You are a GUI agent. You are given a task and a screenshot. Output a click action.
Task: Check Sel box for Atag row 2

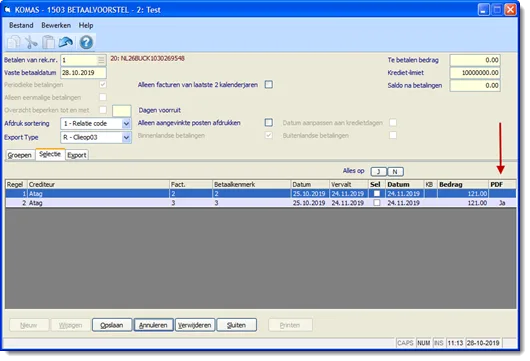click(x=377, y=203)
